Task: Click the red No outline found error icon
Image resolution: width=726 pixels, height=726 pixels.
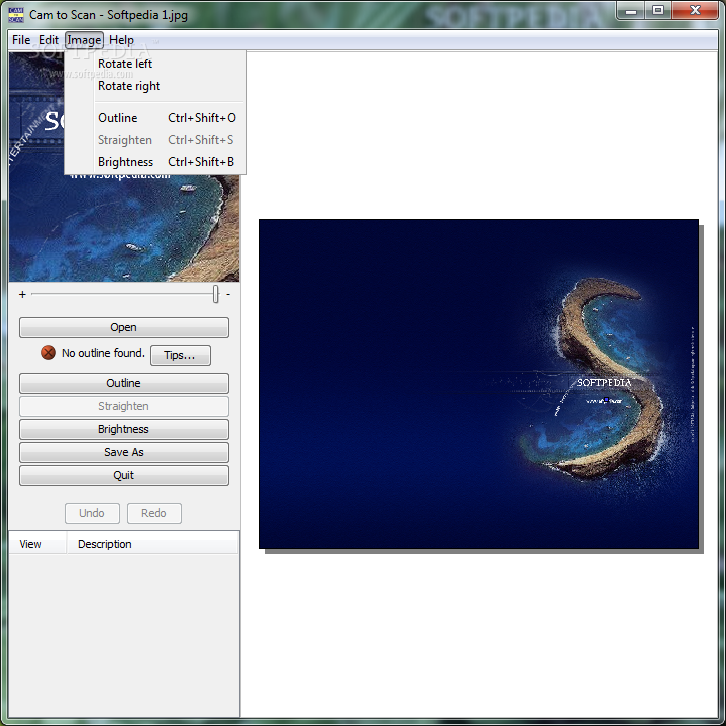Action: 48,353
